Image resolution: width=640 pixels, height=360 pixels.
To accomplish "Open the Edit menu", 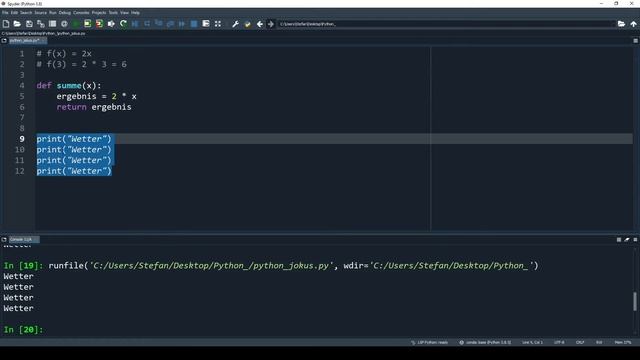I will (x=14, y=13).
